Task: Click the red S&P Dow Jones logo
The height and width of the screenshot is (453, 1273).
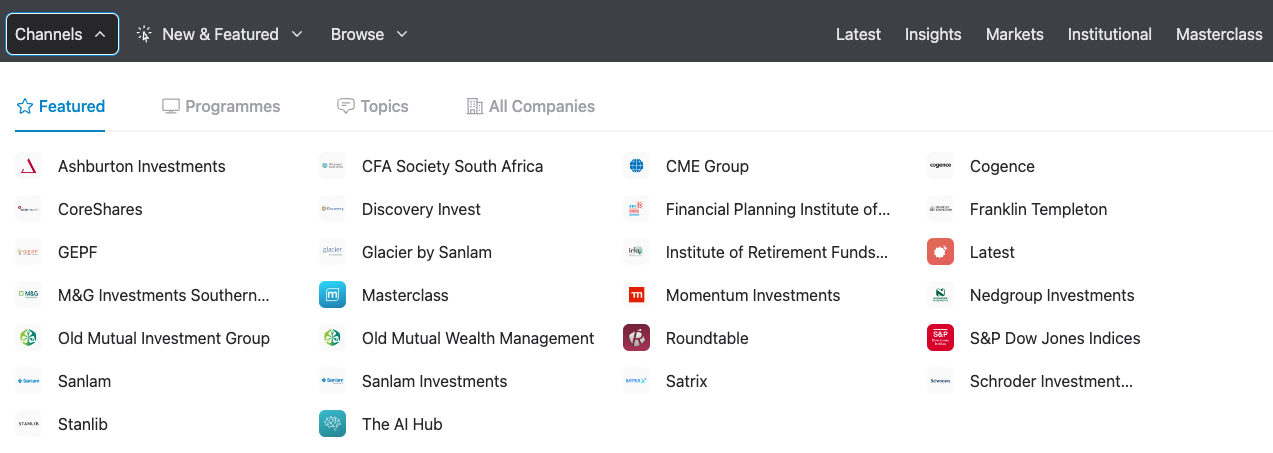Action: pyautogui.click(x=940, y=338)
